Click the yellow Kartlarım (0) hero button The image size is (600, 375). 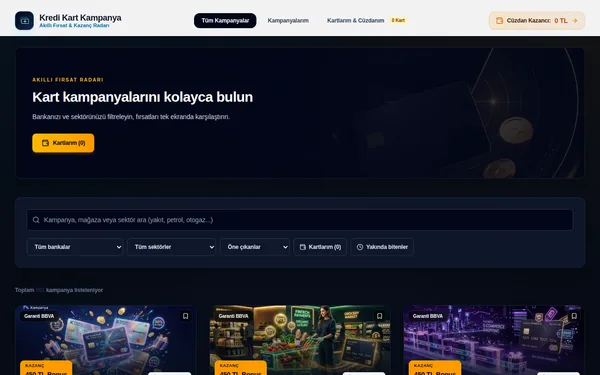63,143
